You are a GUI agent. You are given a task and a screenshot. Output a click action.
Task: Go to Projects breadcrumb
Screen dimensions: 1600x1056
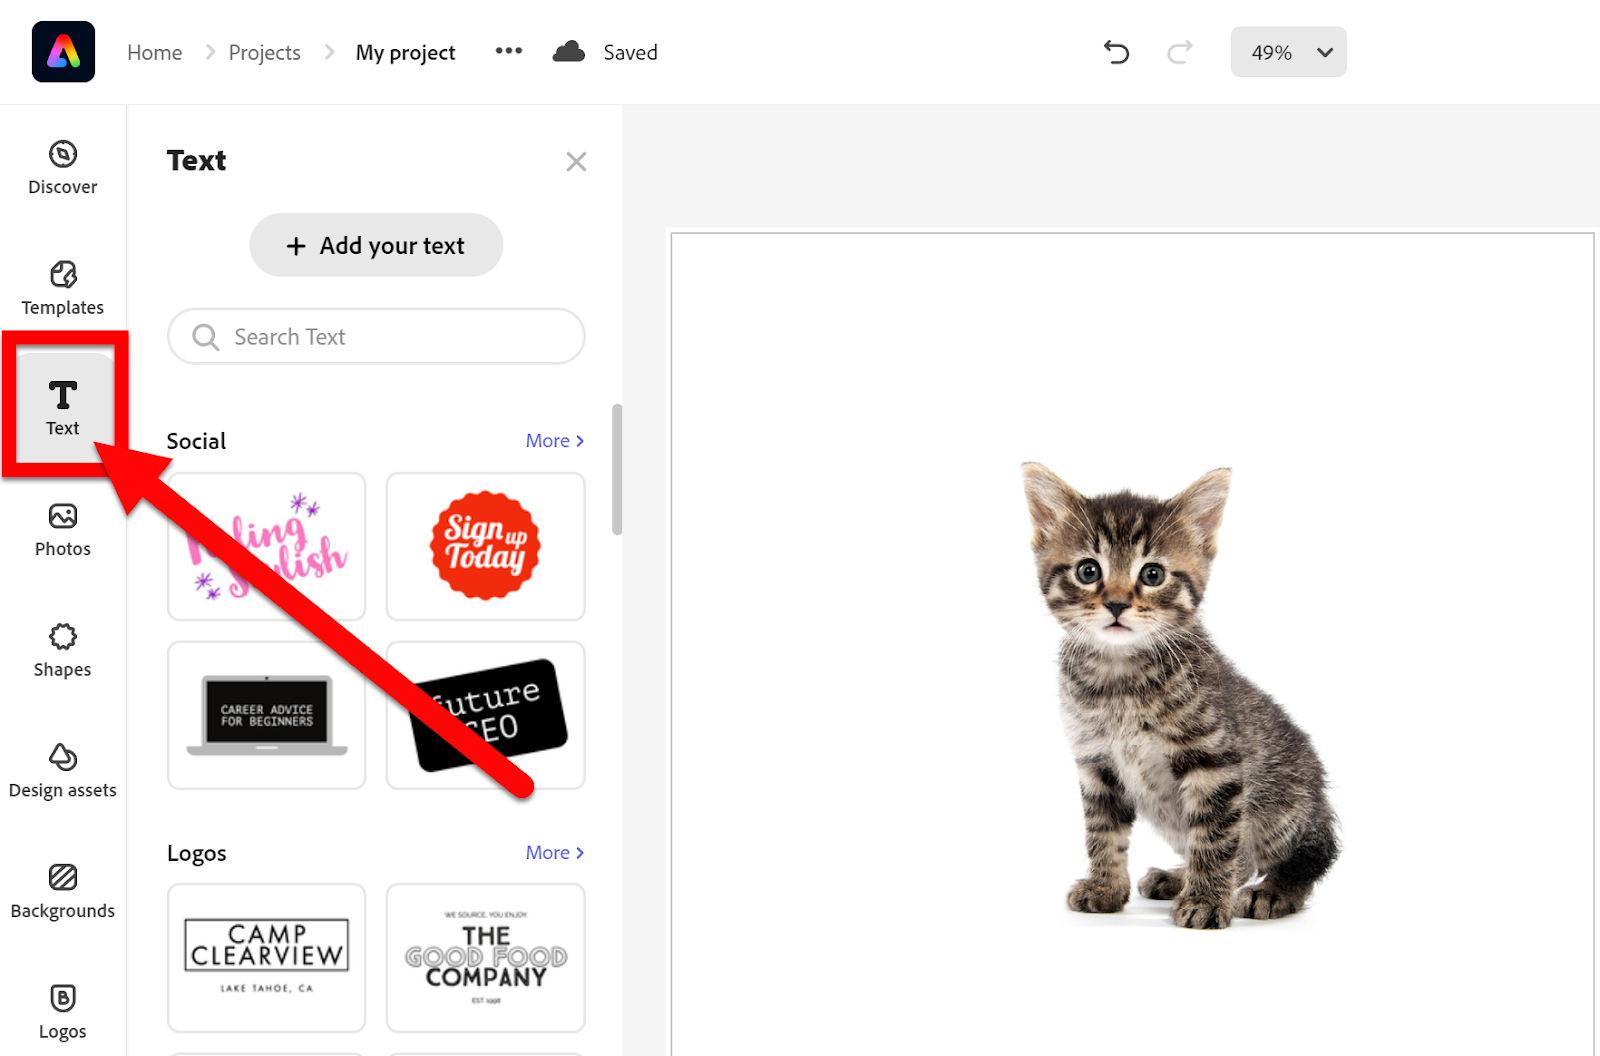pos(265,52)
